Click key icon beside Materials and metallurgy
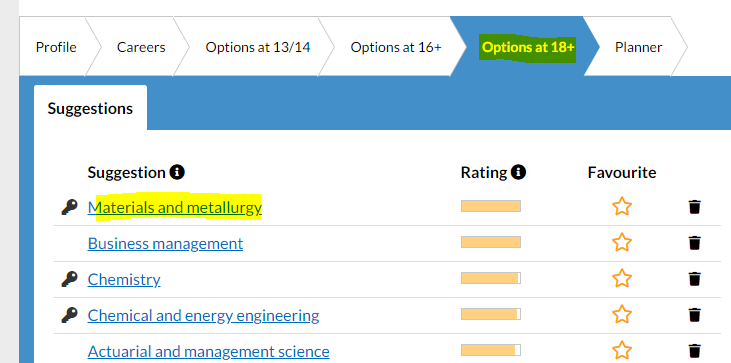This screenshot has width=731, height=363. (x=69, y=207)
